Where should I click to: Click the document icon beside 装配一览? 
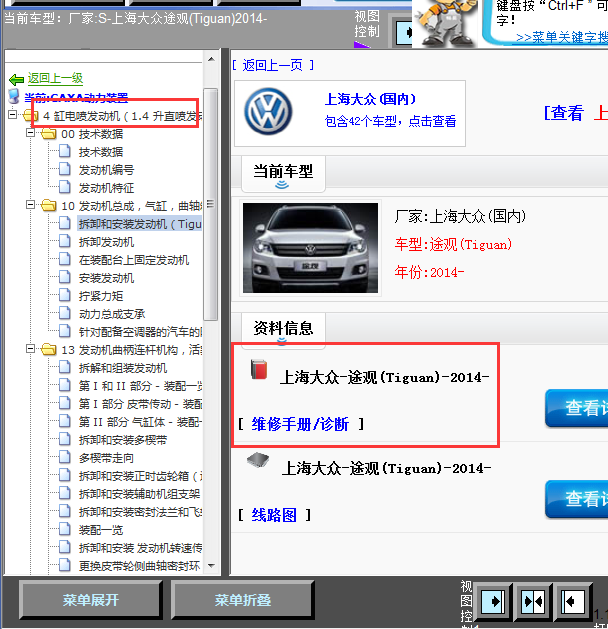click(64, 529)
